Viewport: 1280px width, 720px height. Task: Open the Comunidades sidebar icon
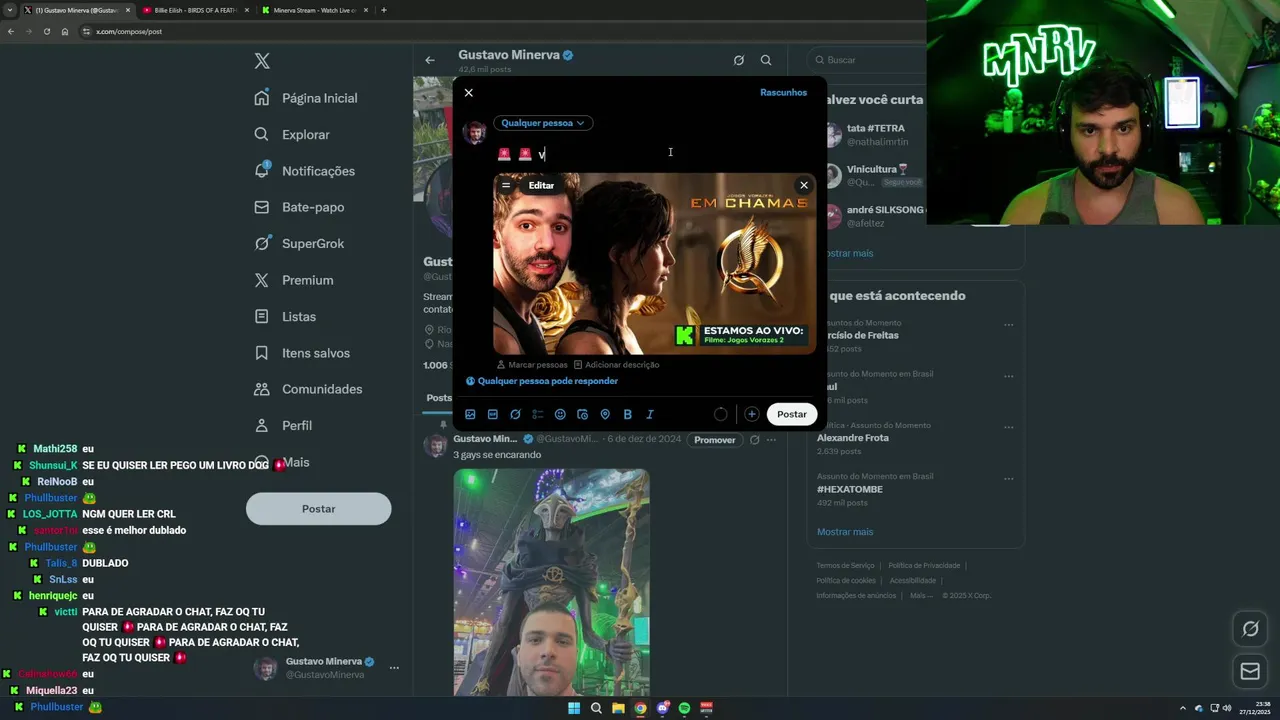click(262, 389)
